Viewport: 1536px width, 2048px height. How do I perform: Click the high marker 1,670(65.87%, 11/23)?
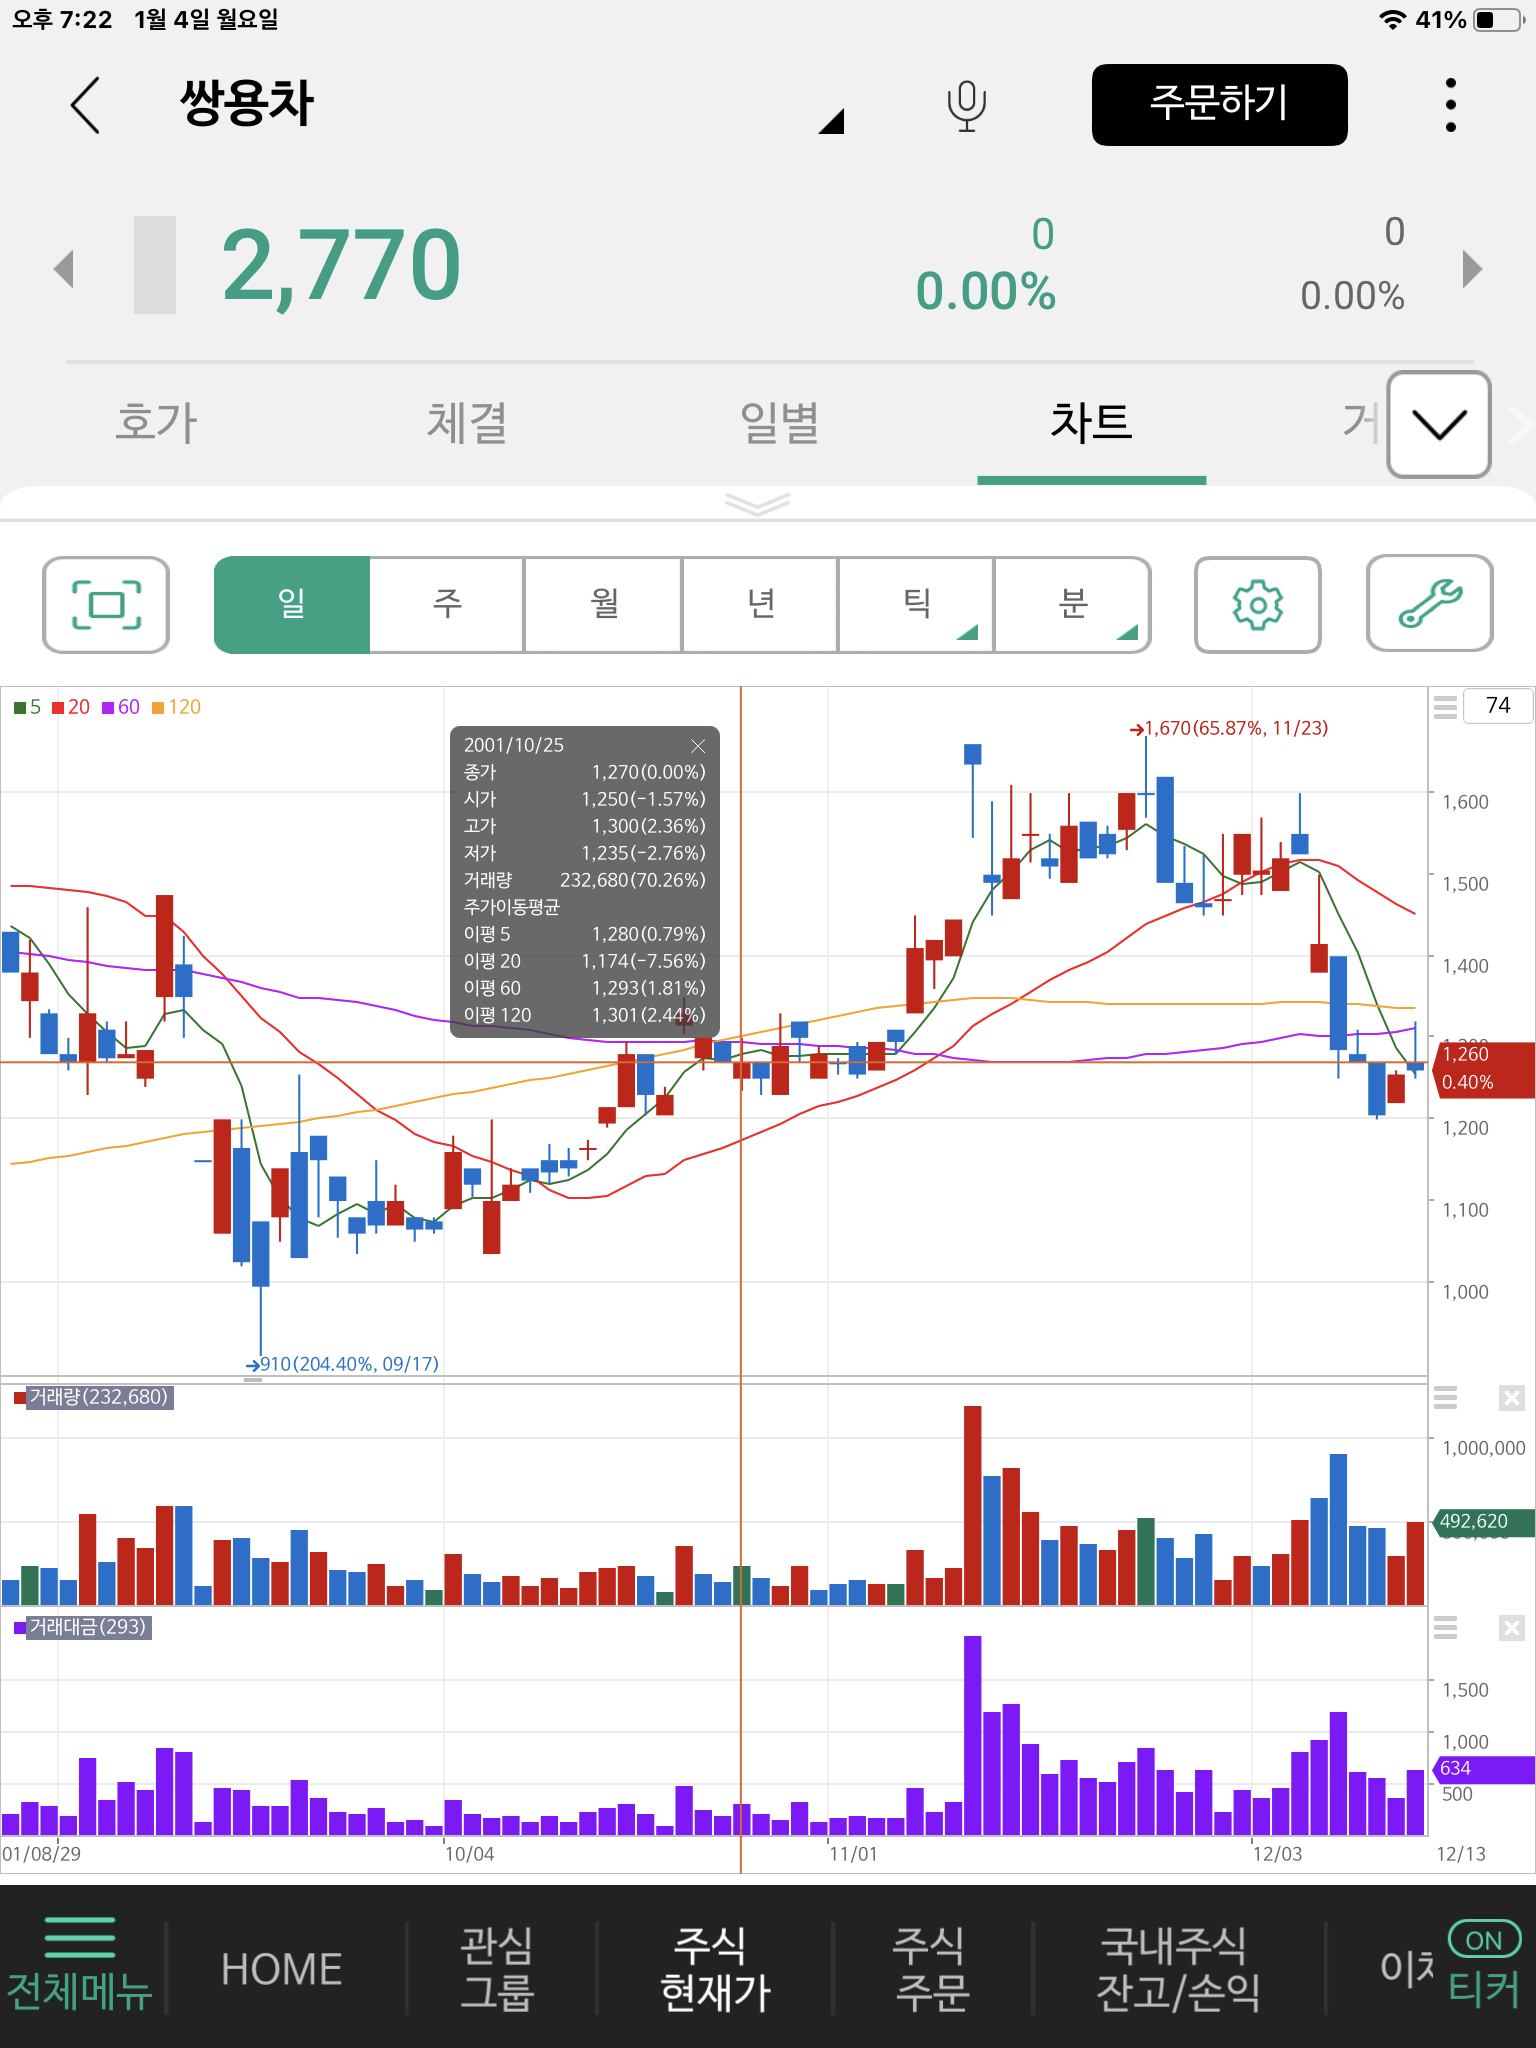(1228, 728)
